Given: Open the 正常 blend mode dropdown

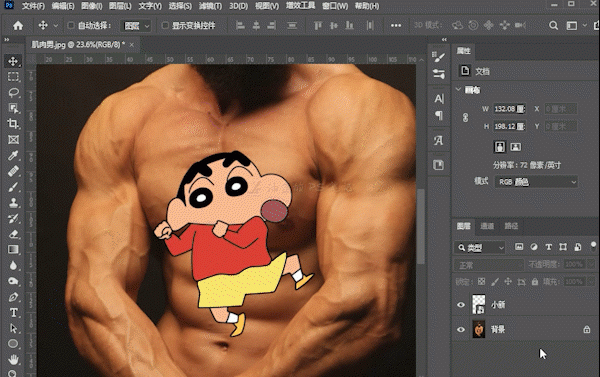Looking at the screenshot, I should click(x=489, y=265).
